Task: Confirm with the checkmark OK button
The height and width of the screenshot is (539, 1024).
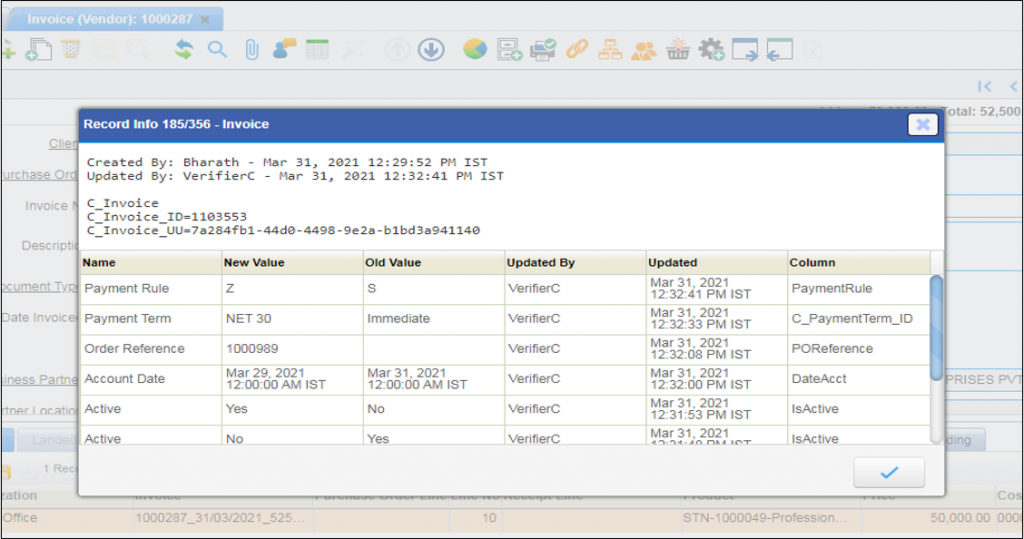Action: pyautogui.click(x=889, y=472)
